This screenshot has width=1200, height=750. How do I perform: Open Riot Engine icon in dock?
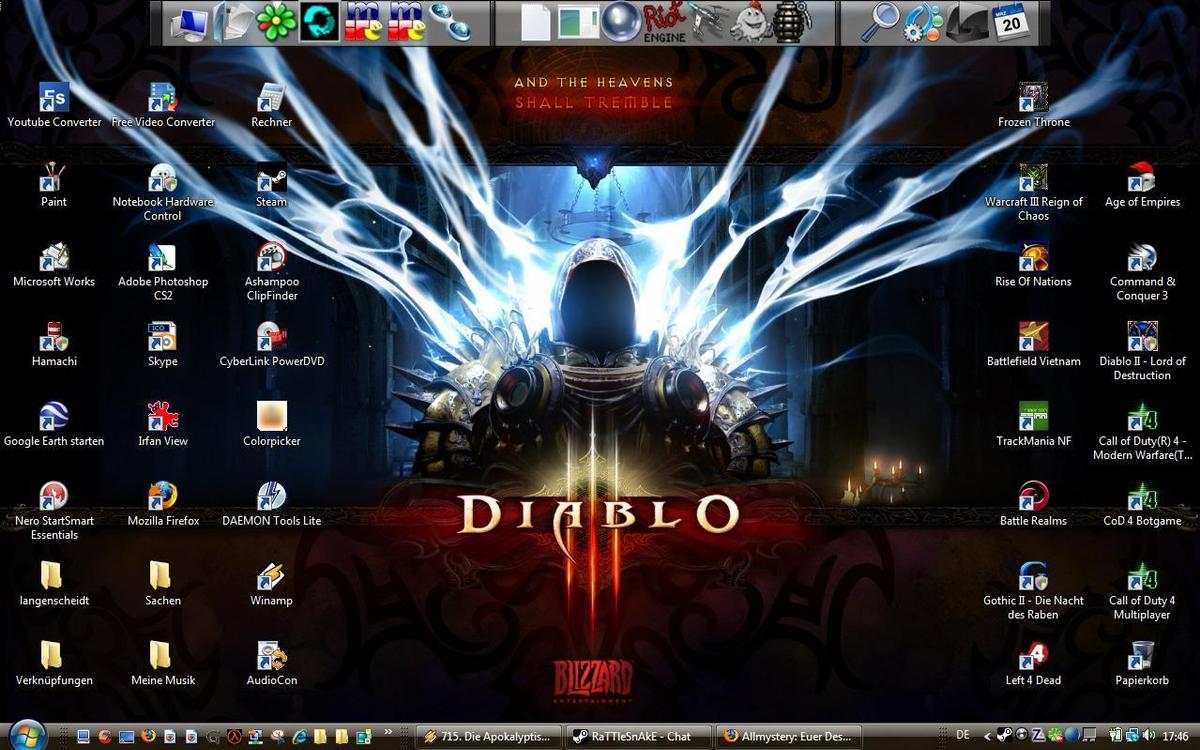664,22
